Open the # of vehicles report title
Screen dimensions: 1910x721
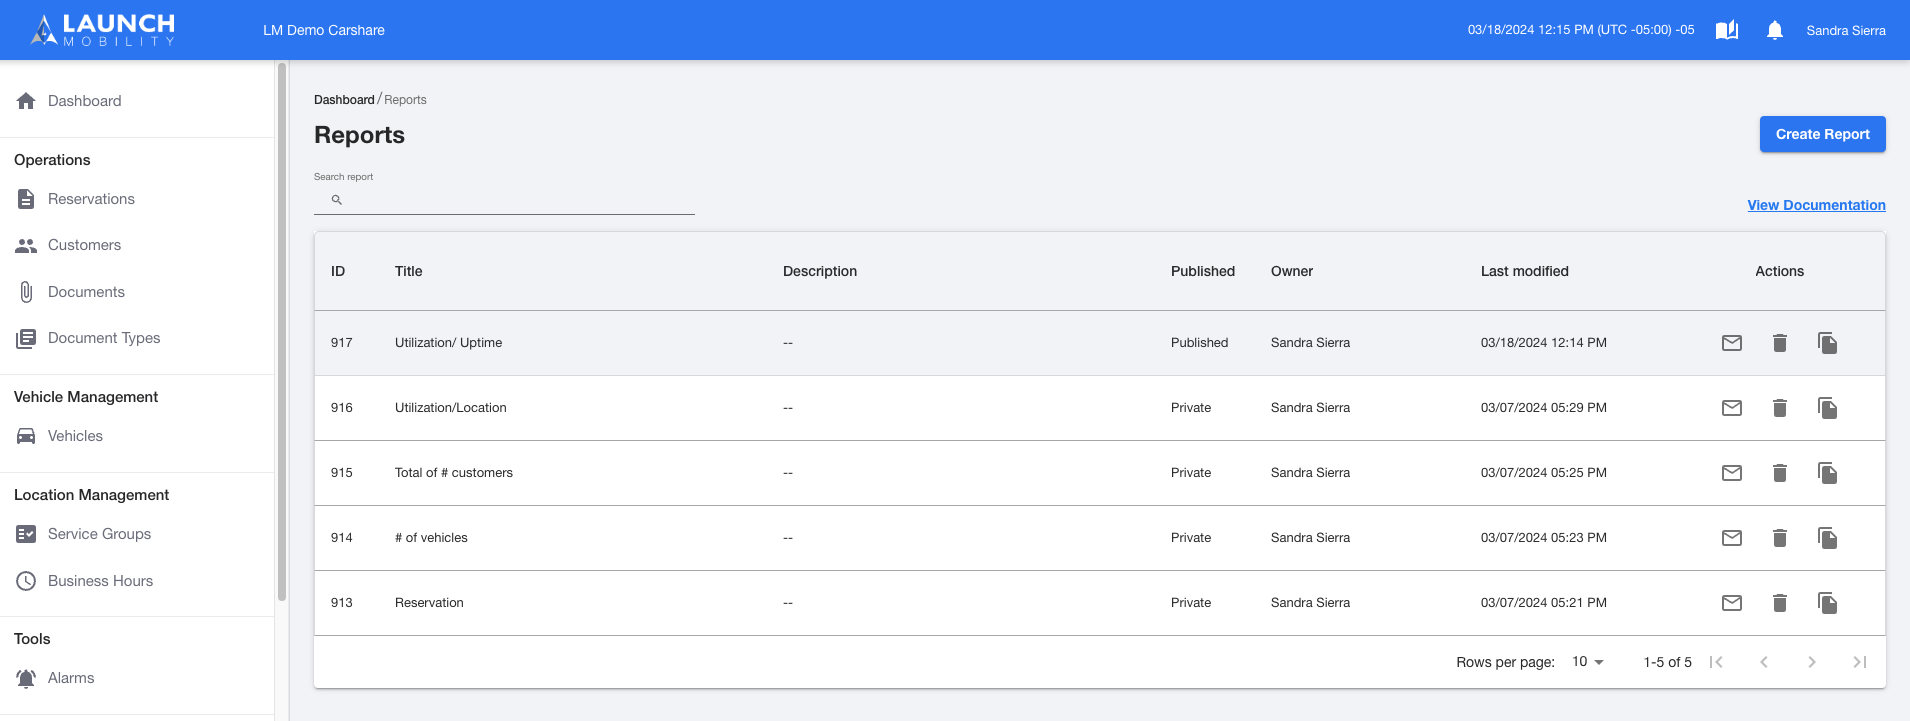coord(431,538)
